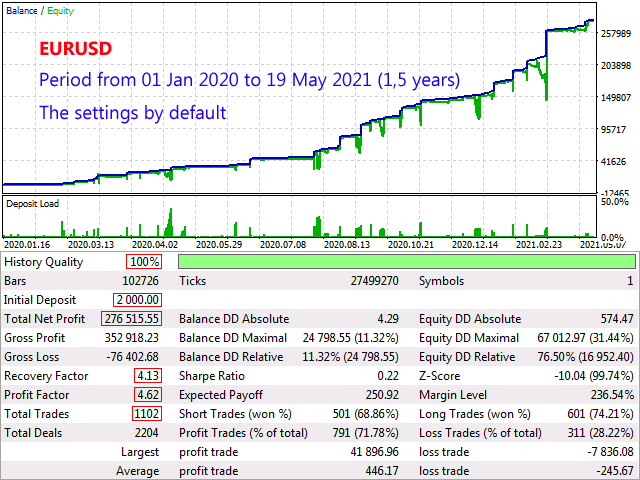The image size is (640, 480).
Task: Click the Sharpe Ratio value 0.22
Action: 388,376
